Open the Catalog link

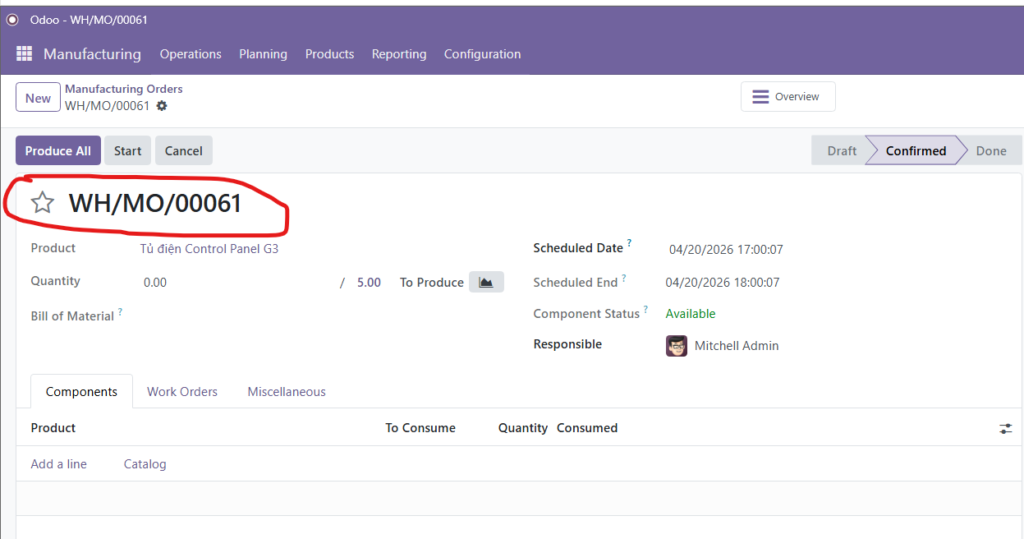point(145,464)
